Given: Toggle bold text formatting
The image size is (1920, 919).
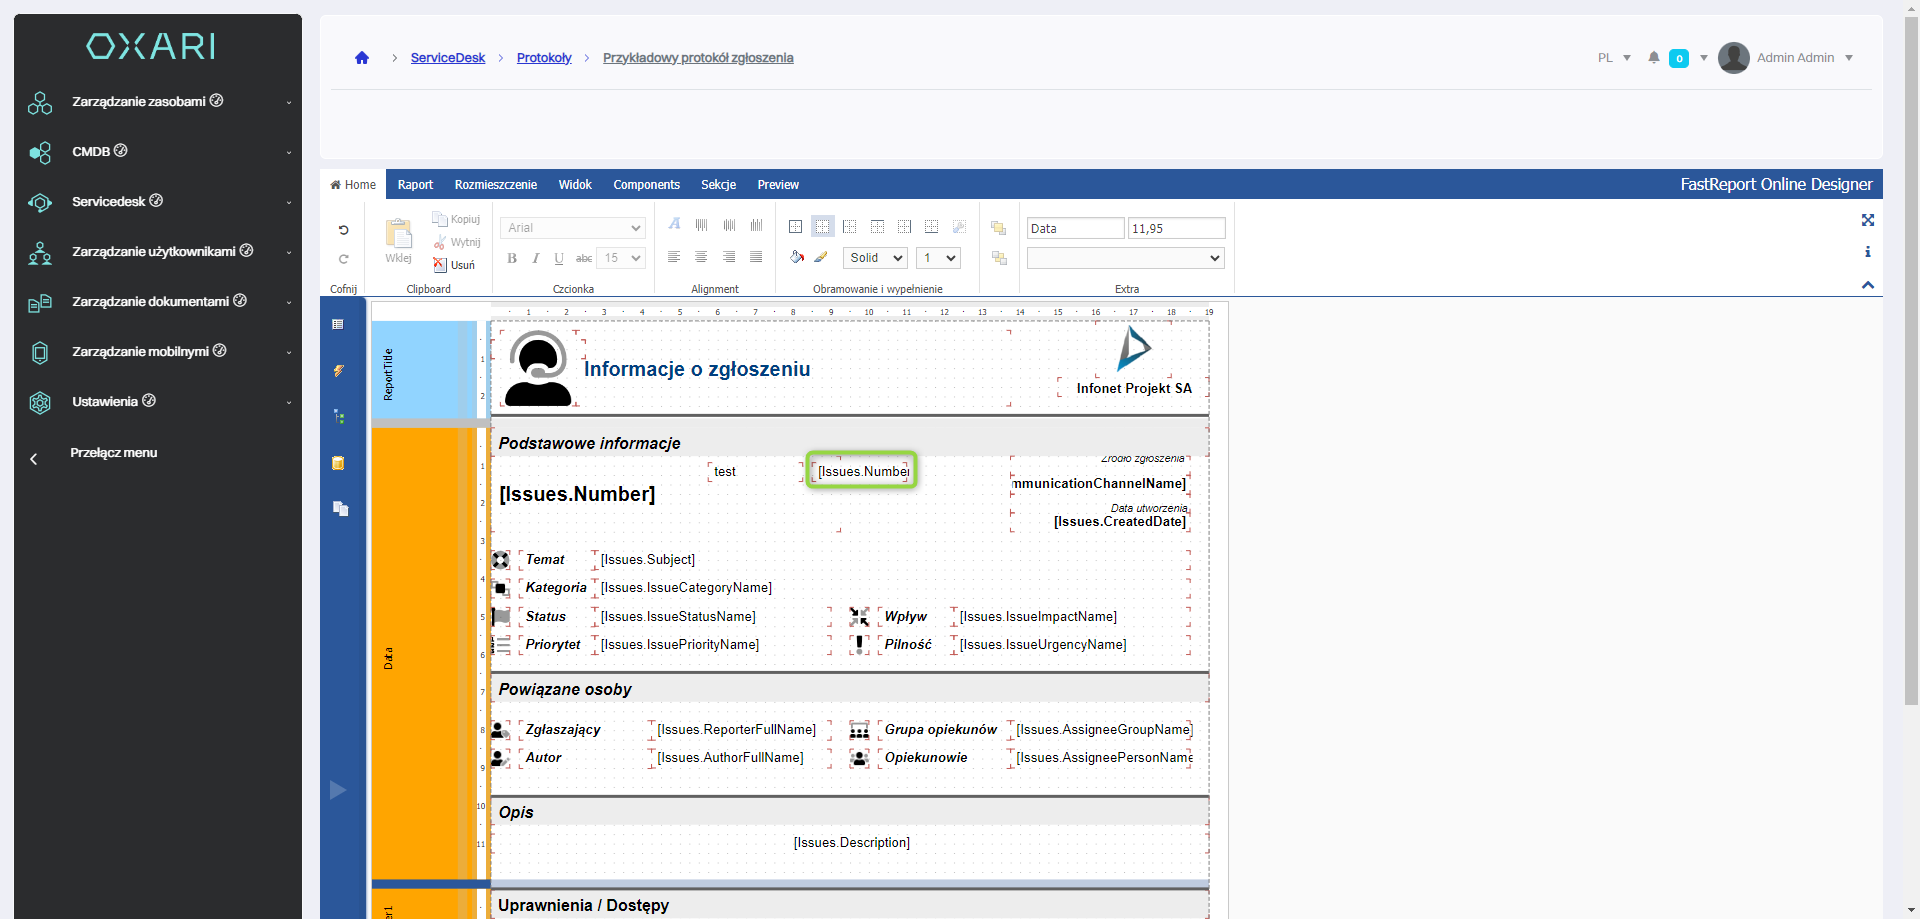Looking at the screenshot, I should click(512, 258).
